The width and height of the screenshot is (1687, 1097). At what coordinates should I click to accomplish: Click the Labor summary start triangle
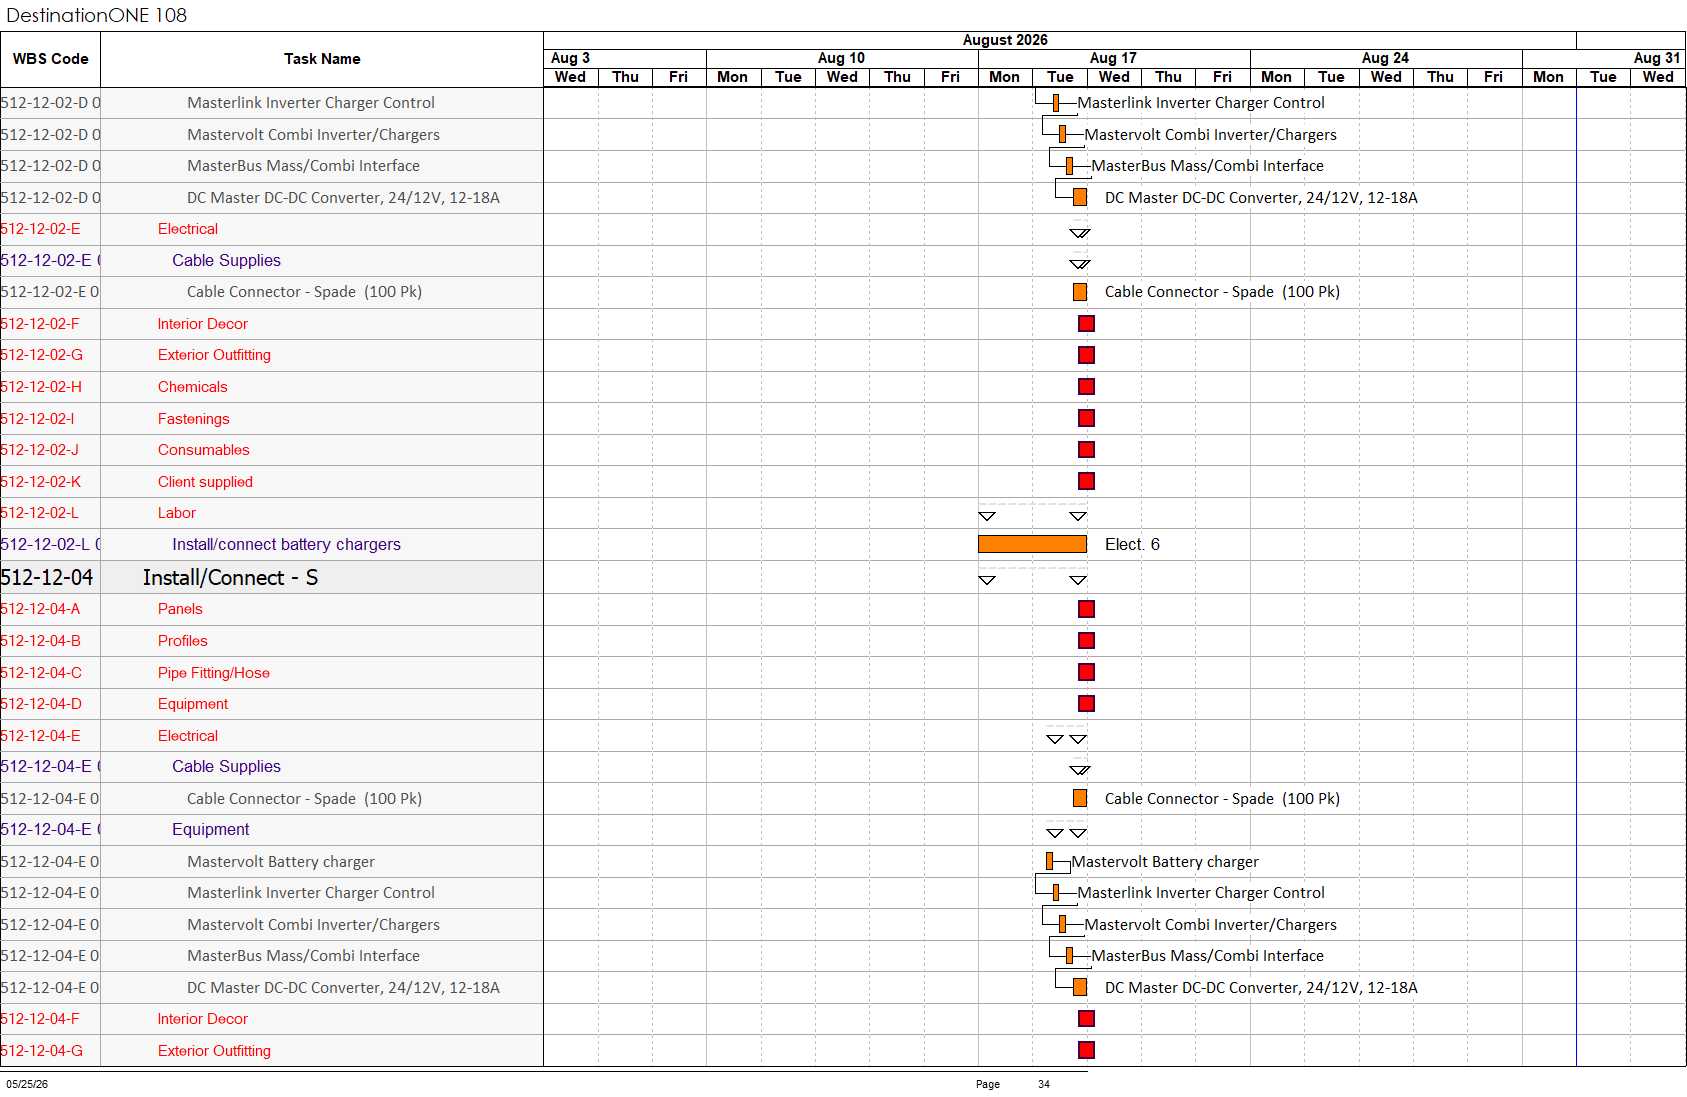987,516
